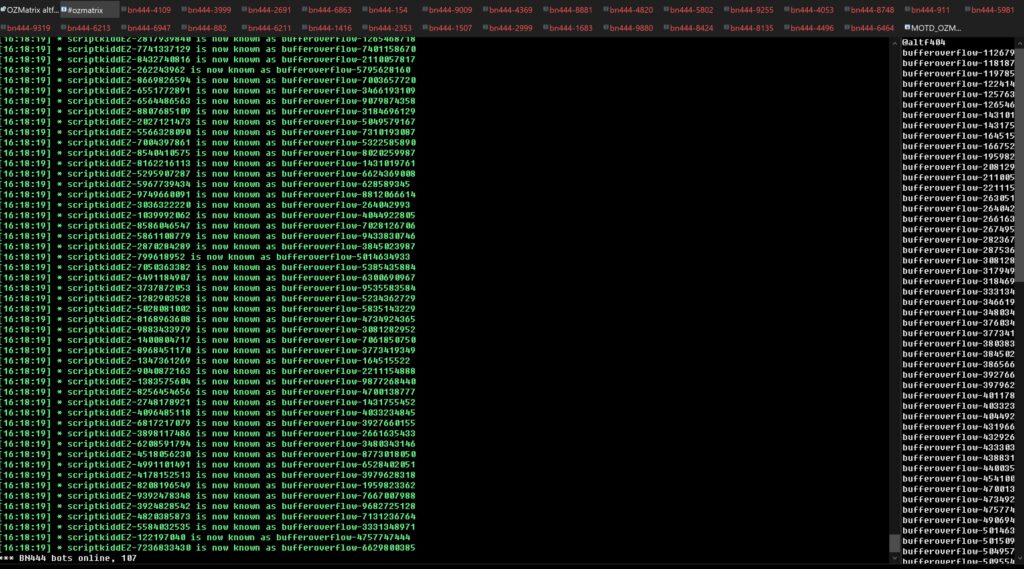Select nick bufferoverflow-401178 in user list
Viewport: 1024px width, 569px height.
[958, 396]
